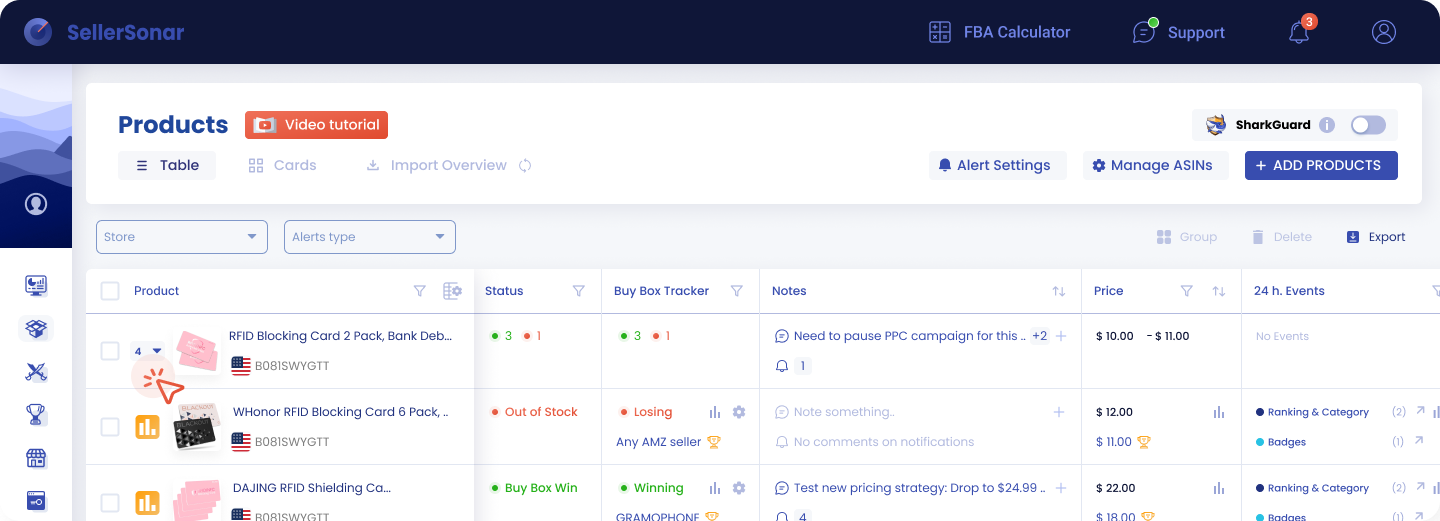
Task: Click the Status column filter icon
Action: (578, 291)
